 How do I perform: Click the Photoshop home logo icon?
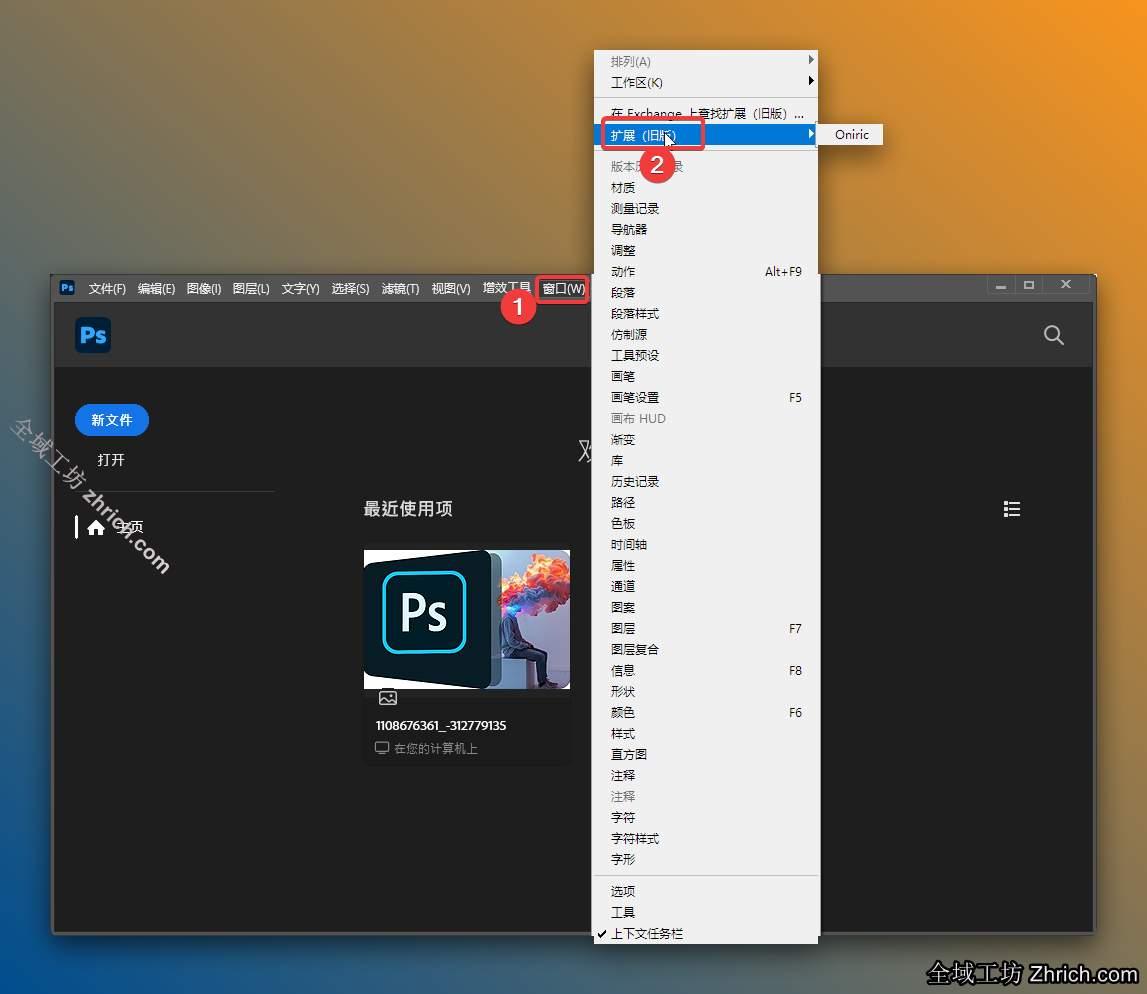(93, 335)
